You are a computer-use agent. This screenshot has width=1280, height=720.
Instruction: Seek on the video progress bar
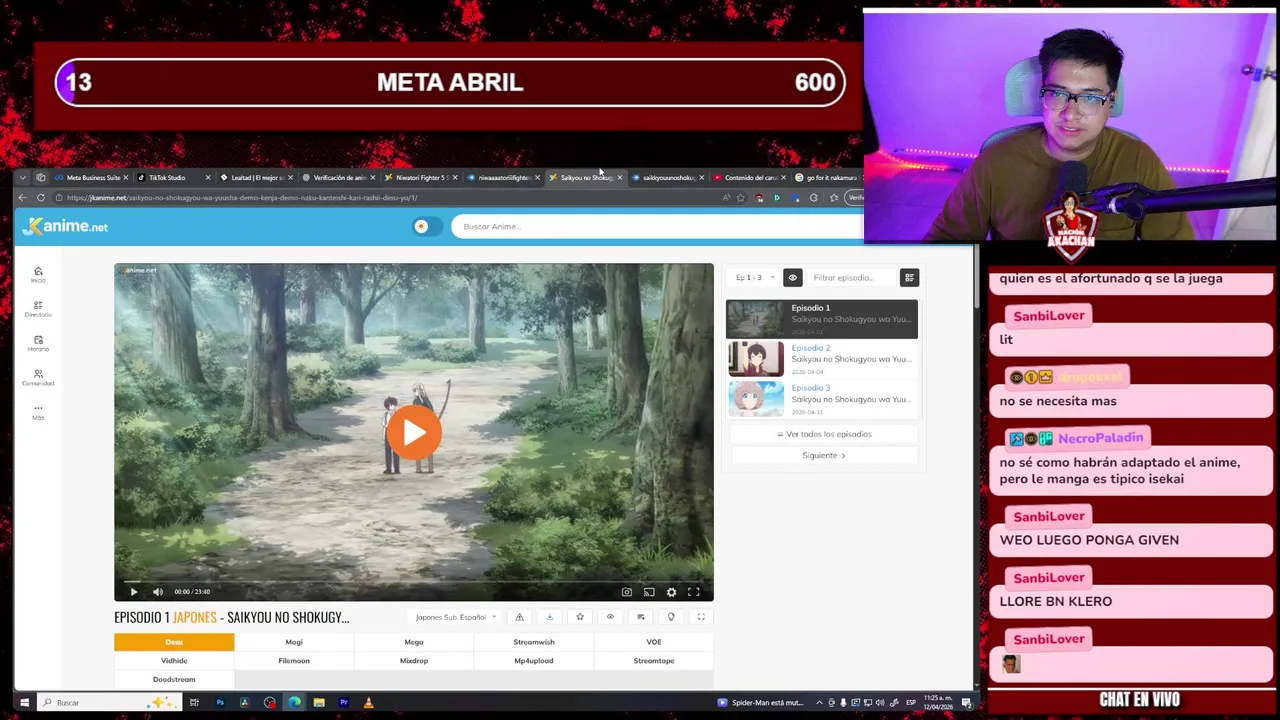[x=414, y=580]
